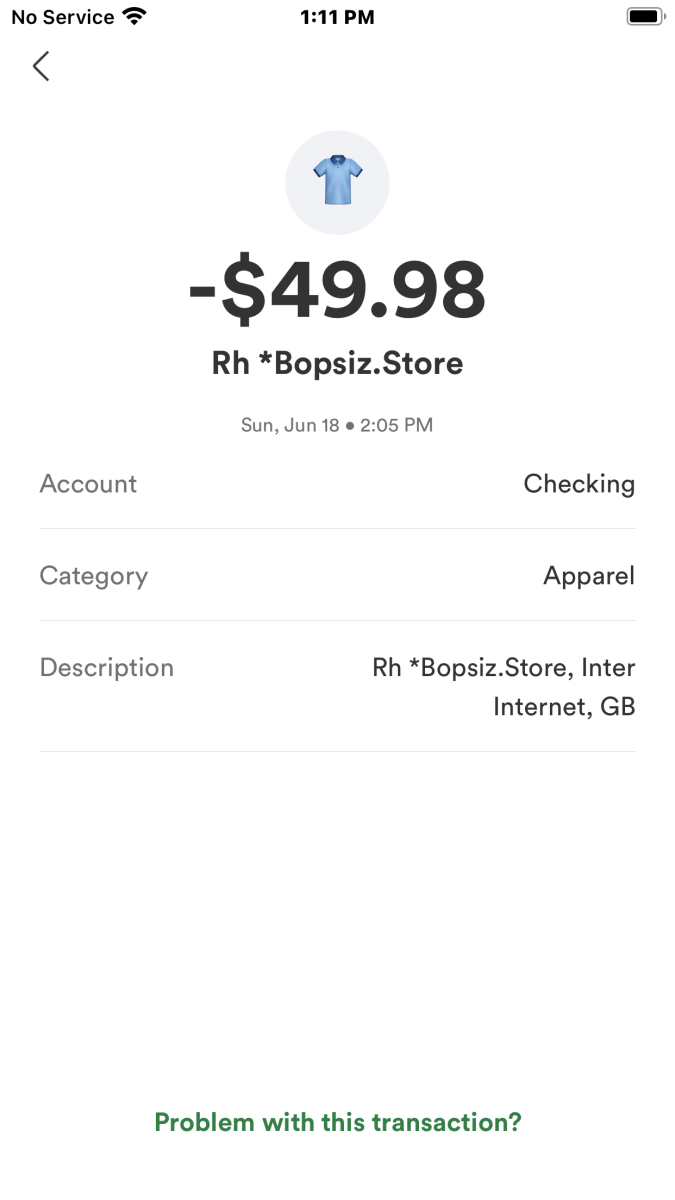675x1200 pixels.
Task: Open Problem with this transaction? link
Action: [x=337, y=1122]
